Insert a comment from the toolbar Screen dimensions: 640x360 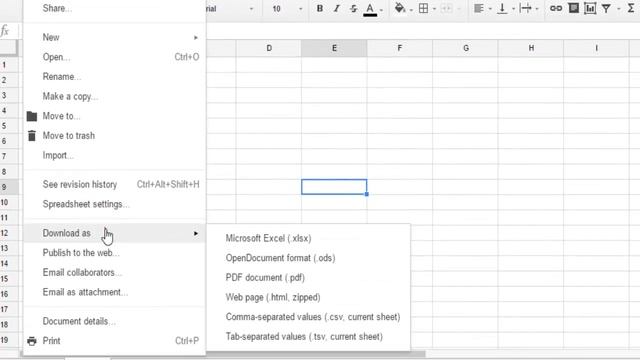click(x=573, y=8)
